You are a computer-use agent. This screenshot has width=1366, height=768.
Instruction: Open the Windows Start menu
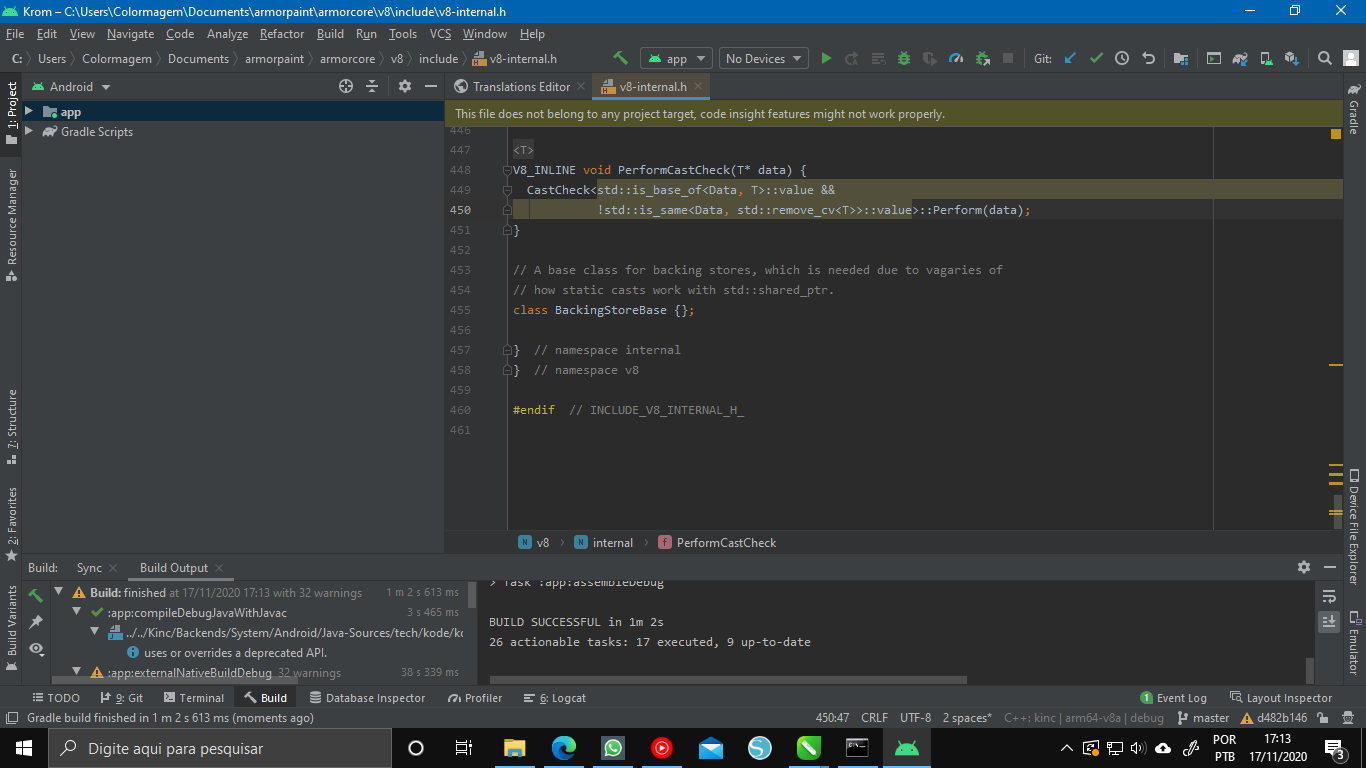23,748
